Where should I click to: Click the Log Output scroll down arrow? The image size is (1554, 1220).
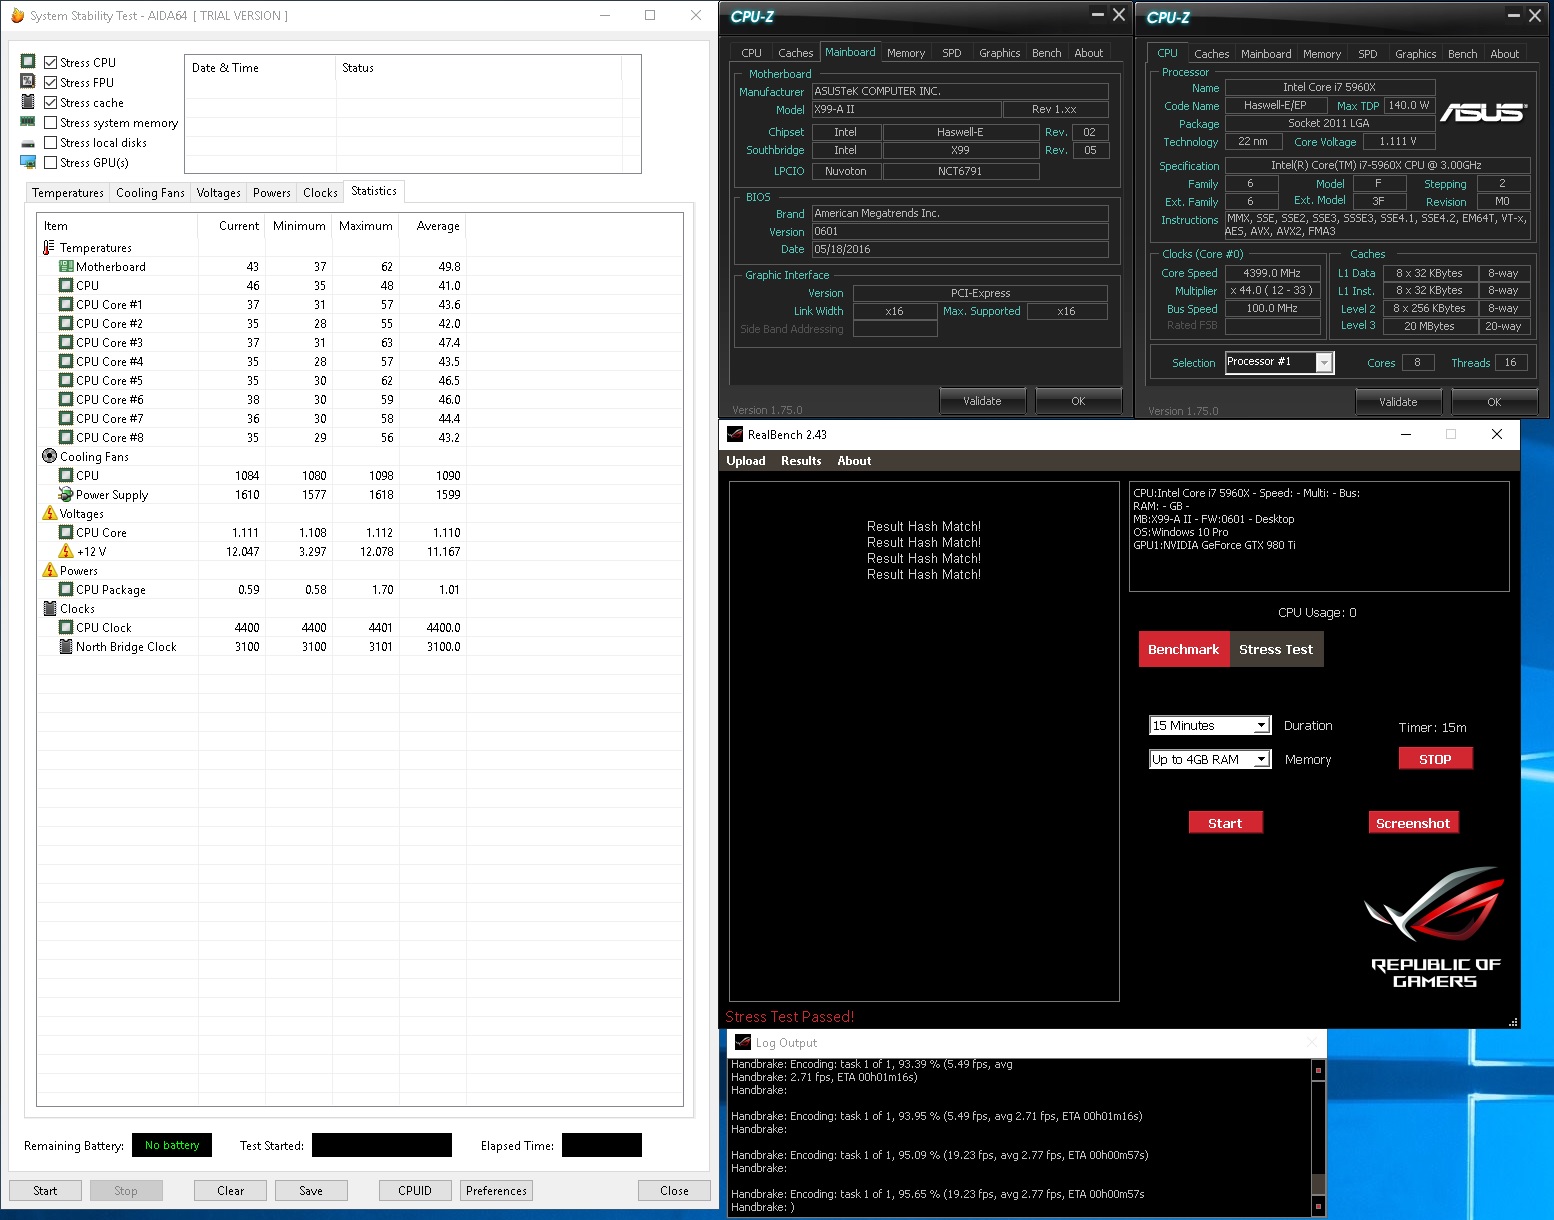[1318, 1206]
